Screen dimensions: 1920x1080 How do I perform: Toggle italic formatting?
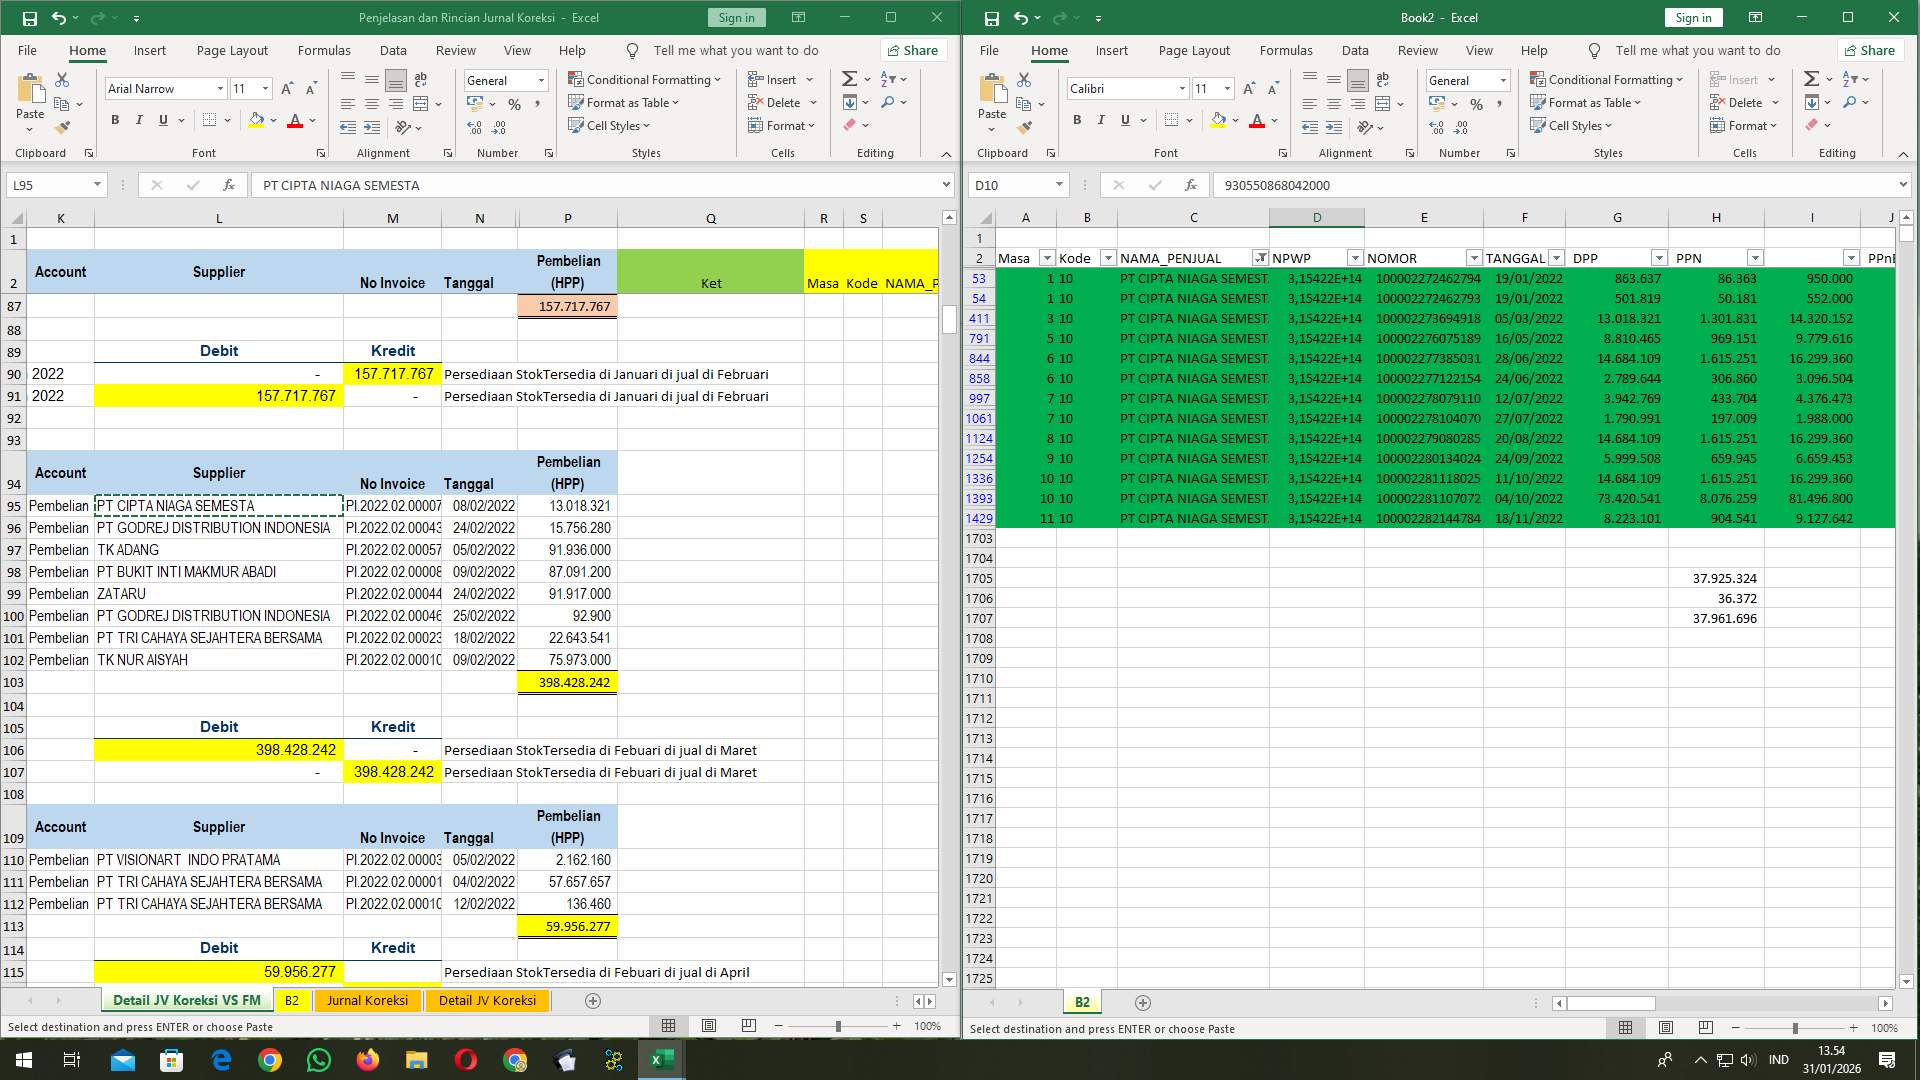point(140,120)
